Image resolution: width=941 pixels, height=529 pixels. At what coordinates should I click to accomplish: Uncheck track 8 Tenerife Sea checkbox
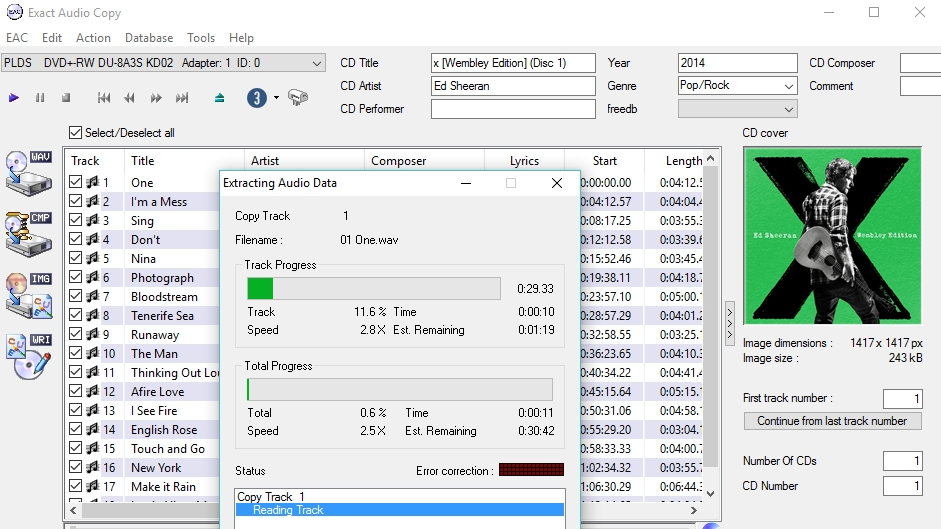coord(75,315)
